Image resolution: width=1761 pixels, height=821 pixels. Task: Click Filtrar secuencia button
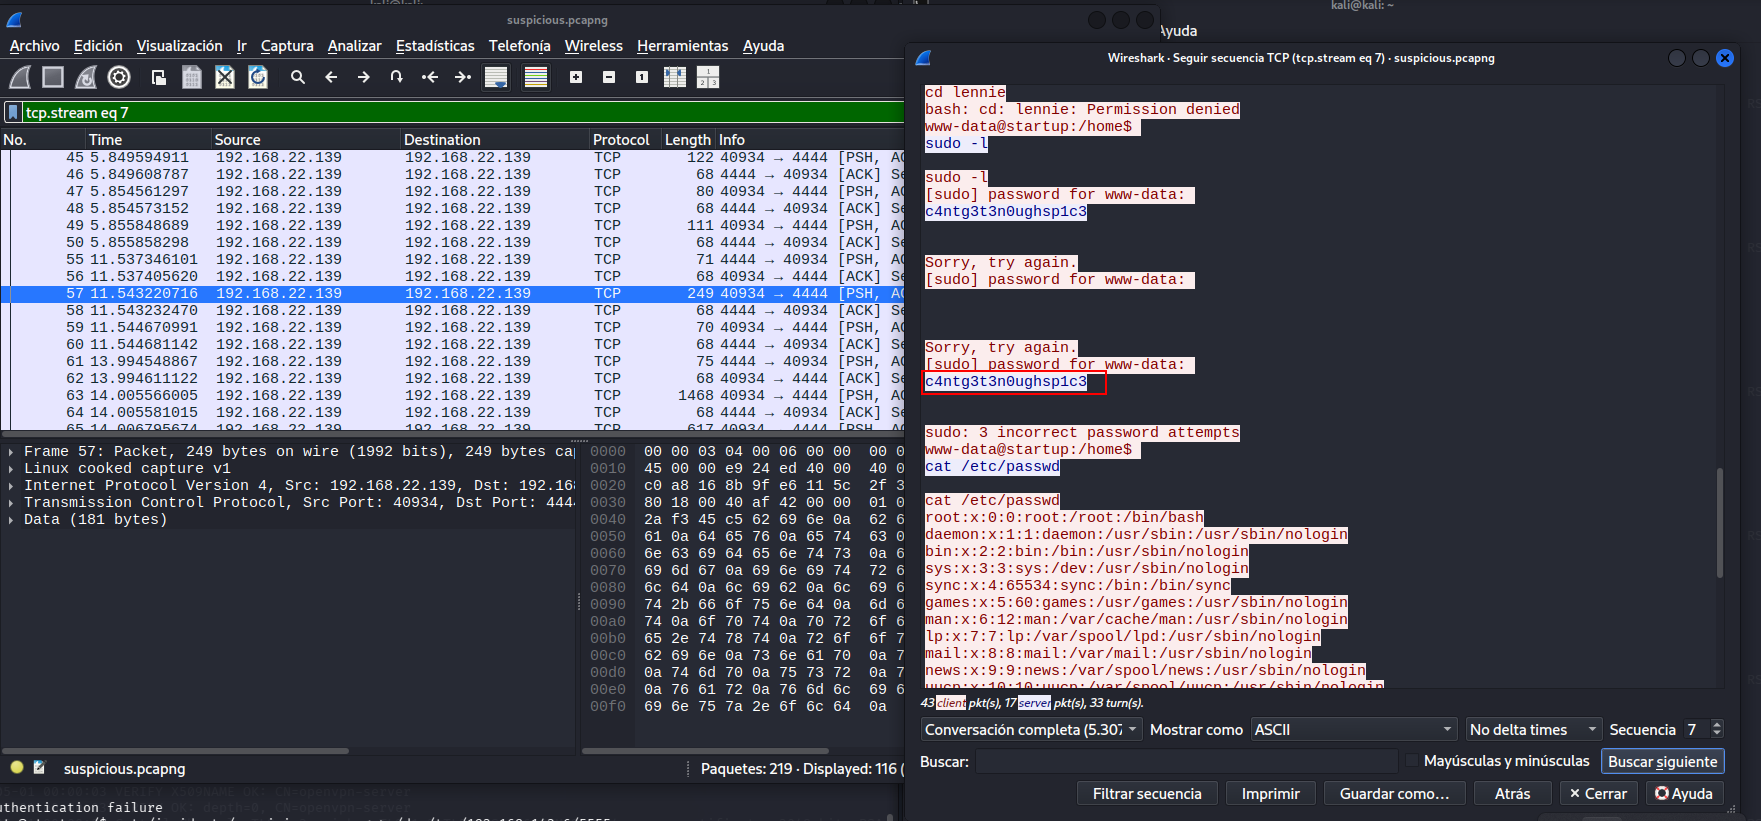point(1147,793)
